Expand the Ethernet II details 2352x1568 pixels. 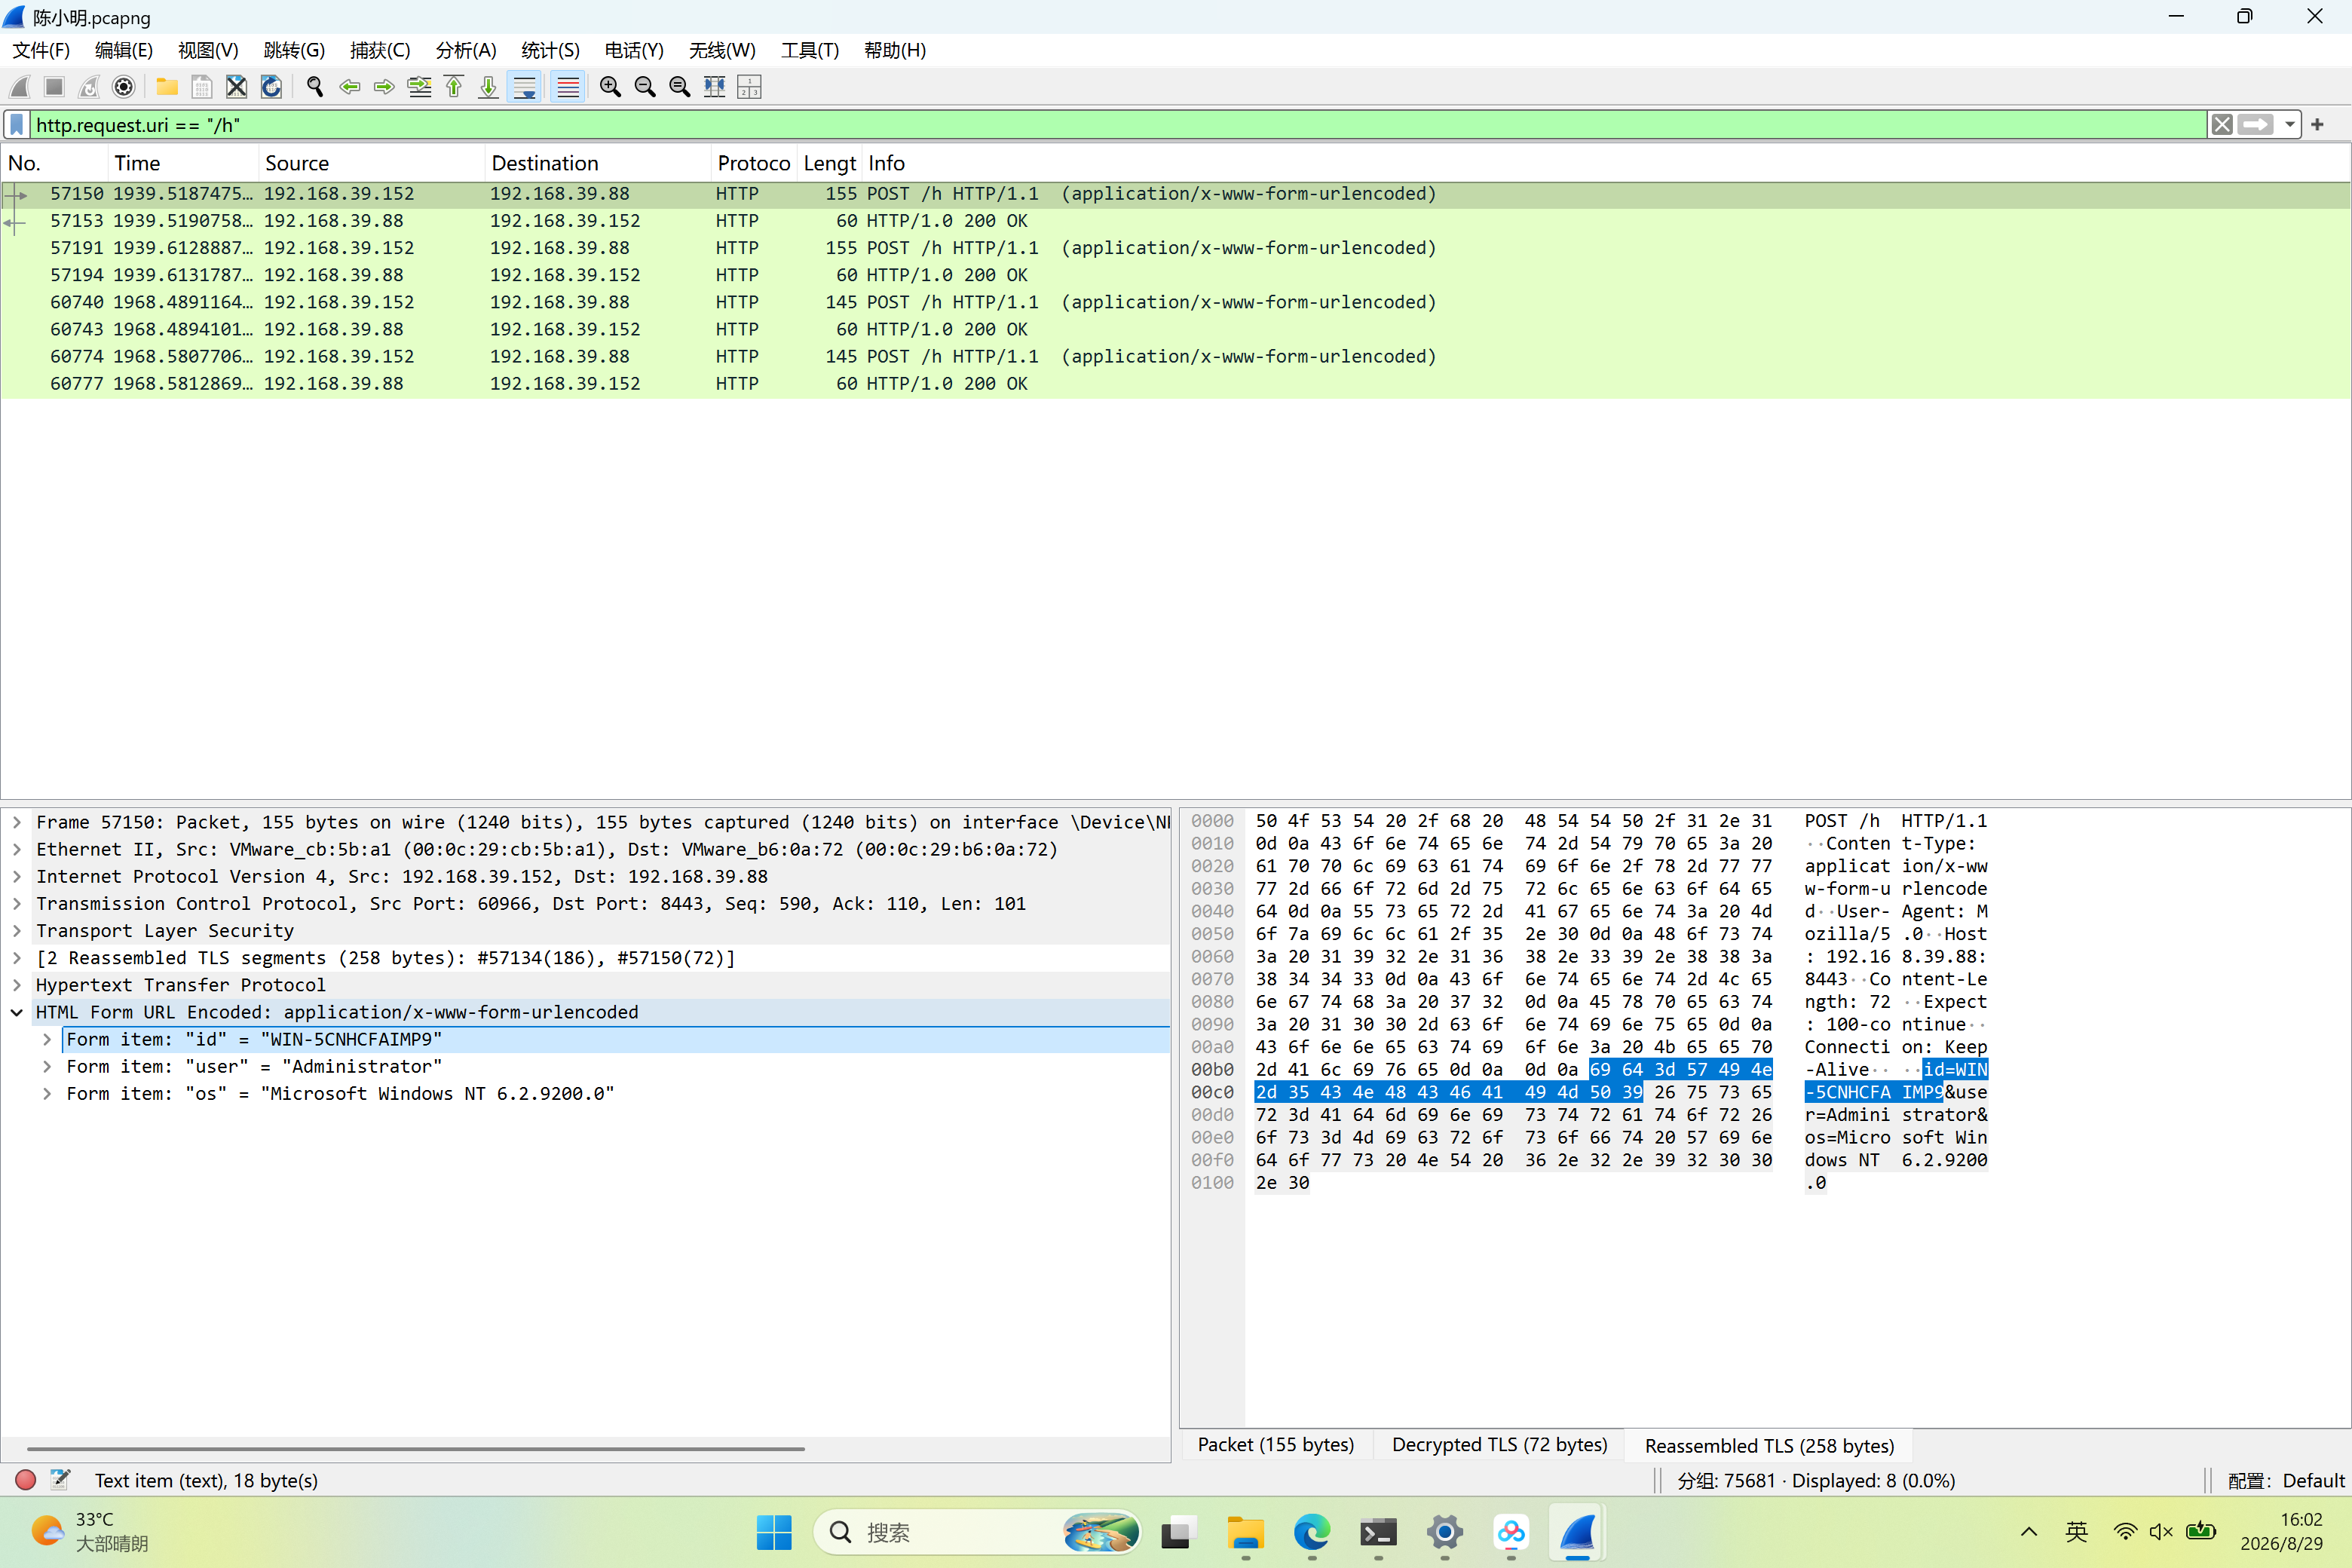coord(17,849)
